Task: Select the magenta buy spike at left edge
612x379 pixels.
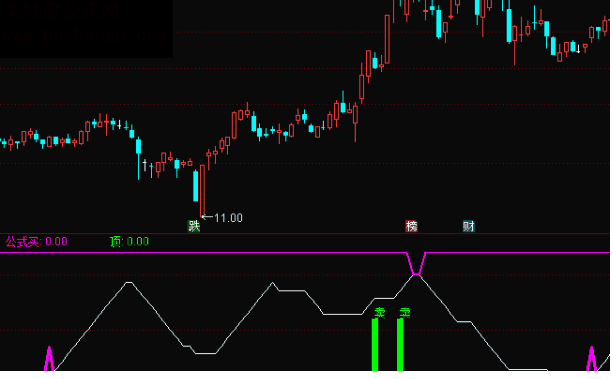Action: 49,358
